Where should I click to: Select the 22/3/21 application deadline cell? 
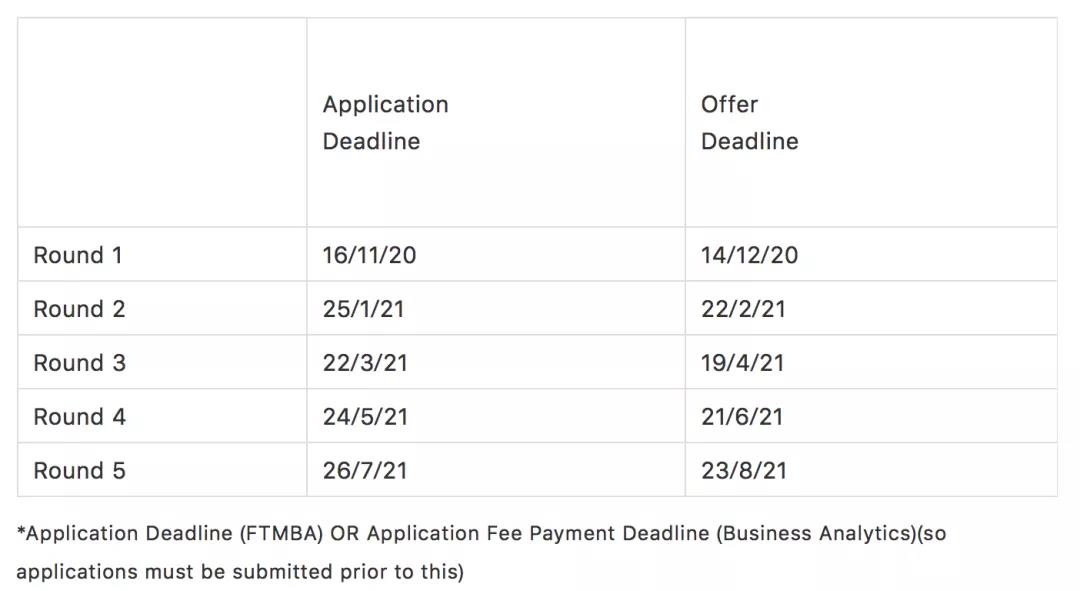[365, 363]
